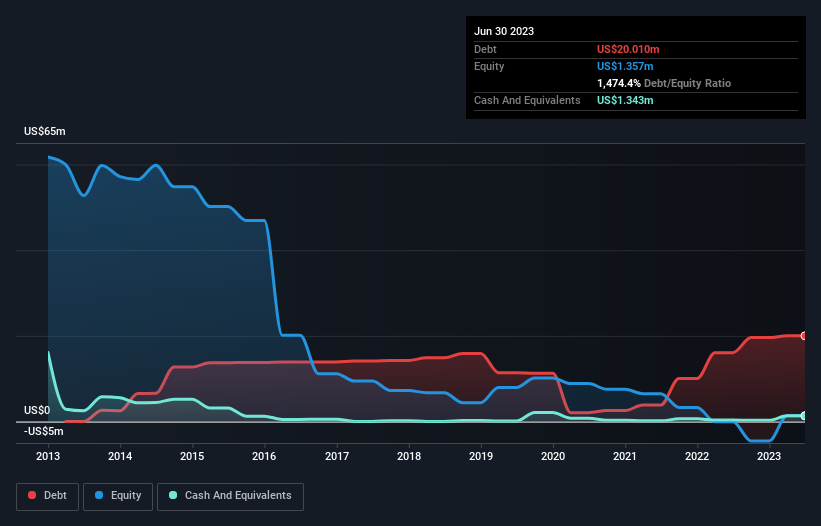Image resolution: width=821 pixels, height=526 pixels.
Task: Click the 2015 x-axis label
Action: point(192,456)
